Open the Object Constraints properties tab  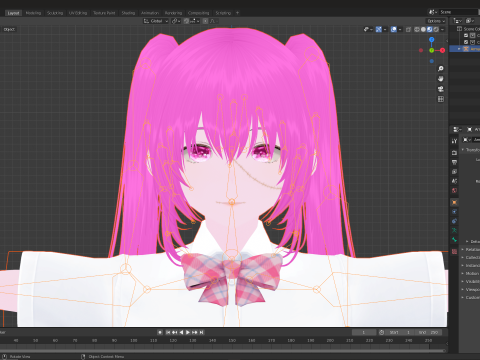coord(454,221)
